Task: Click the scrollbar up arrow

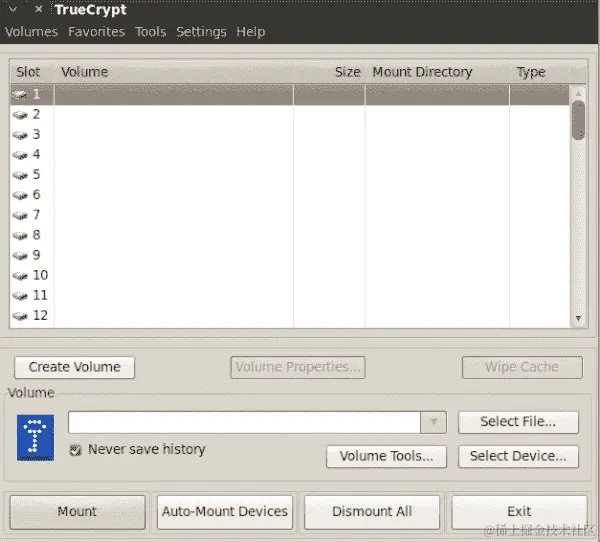Action: [578, 94]
